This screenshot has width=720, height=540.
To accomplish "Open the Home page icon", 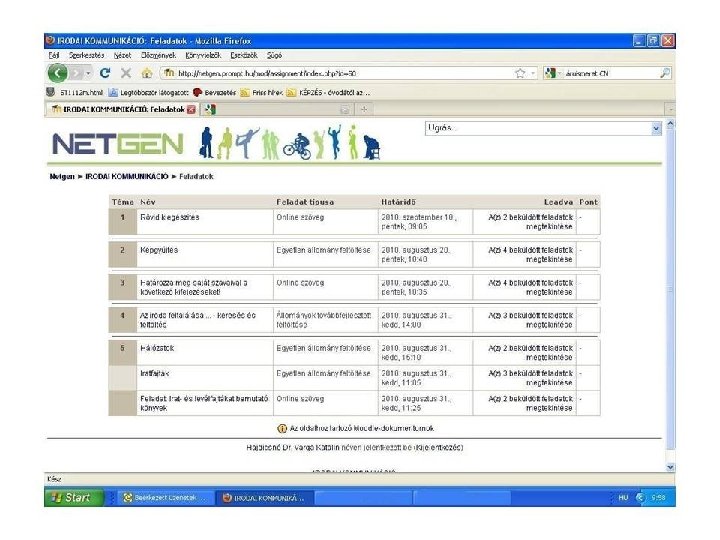I will 147,73.
